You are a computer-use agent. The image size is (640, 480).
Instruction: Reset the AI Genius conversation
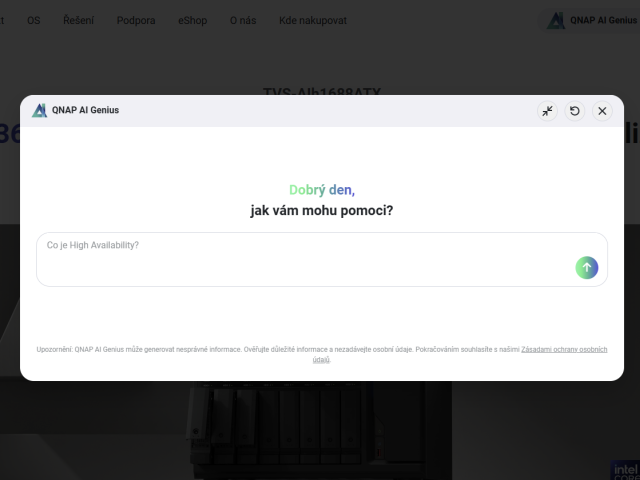[575, 111]
